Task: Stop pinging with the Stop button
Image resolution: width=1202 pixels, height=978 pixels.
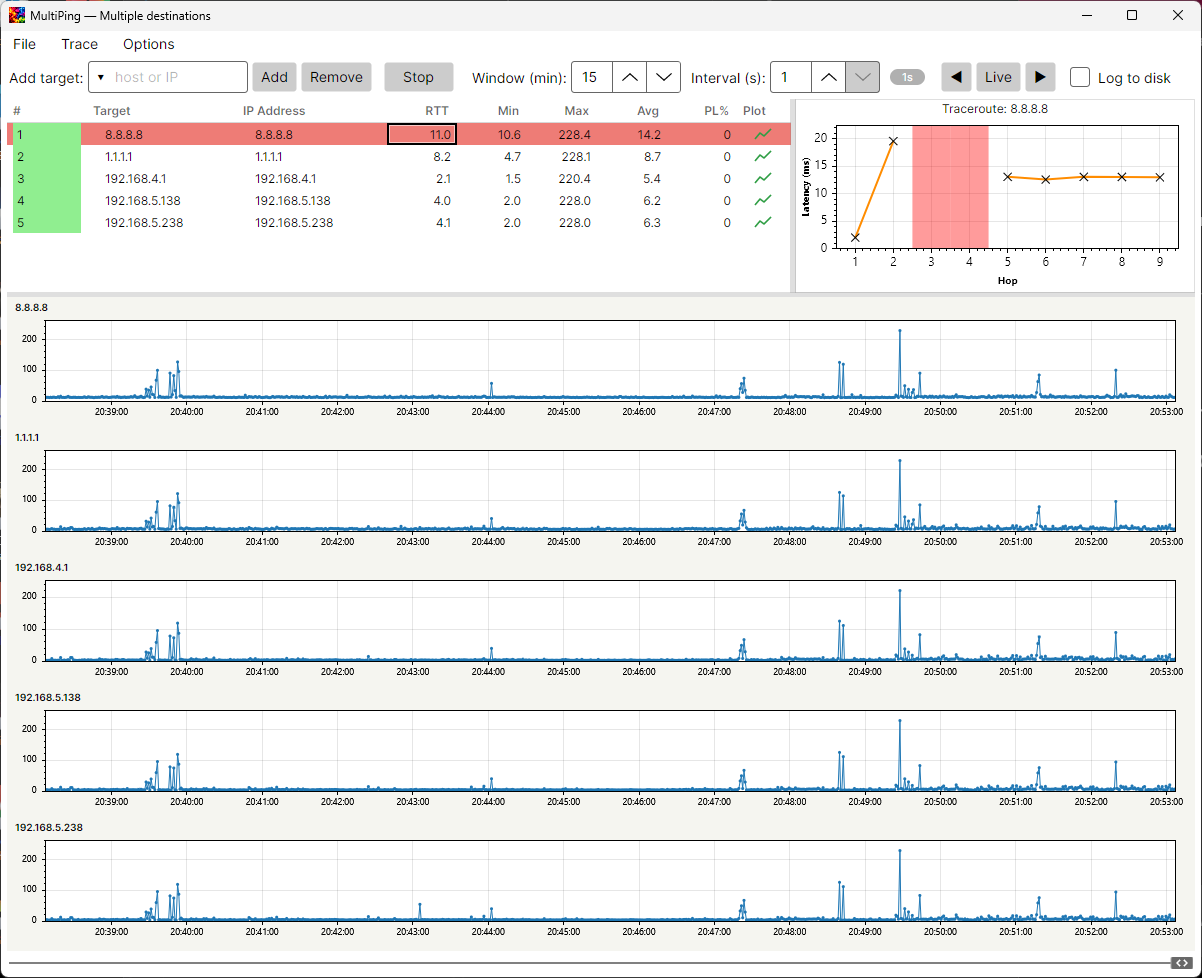Action: 418,77
